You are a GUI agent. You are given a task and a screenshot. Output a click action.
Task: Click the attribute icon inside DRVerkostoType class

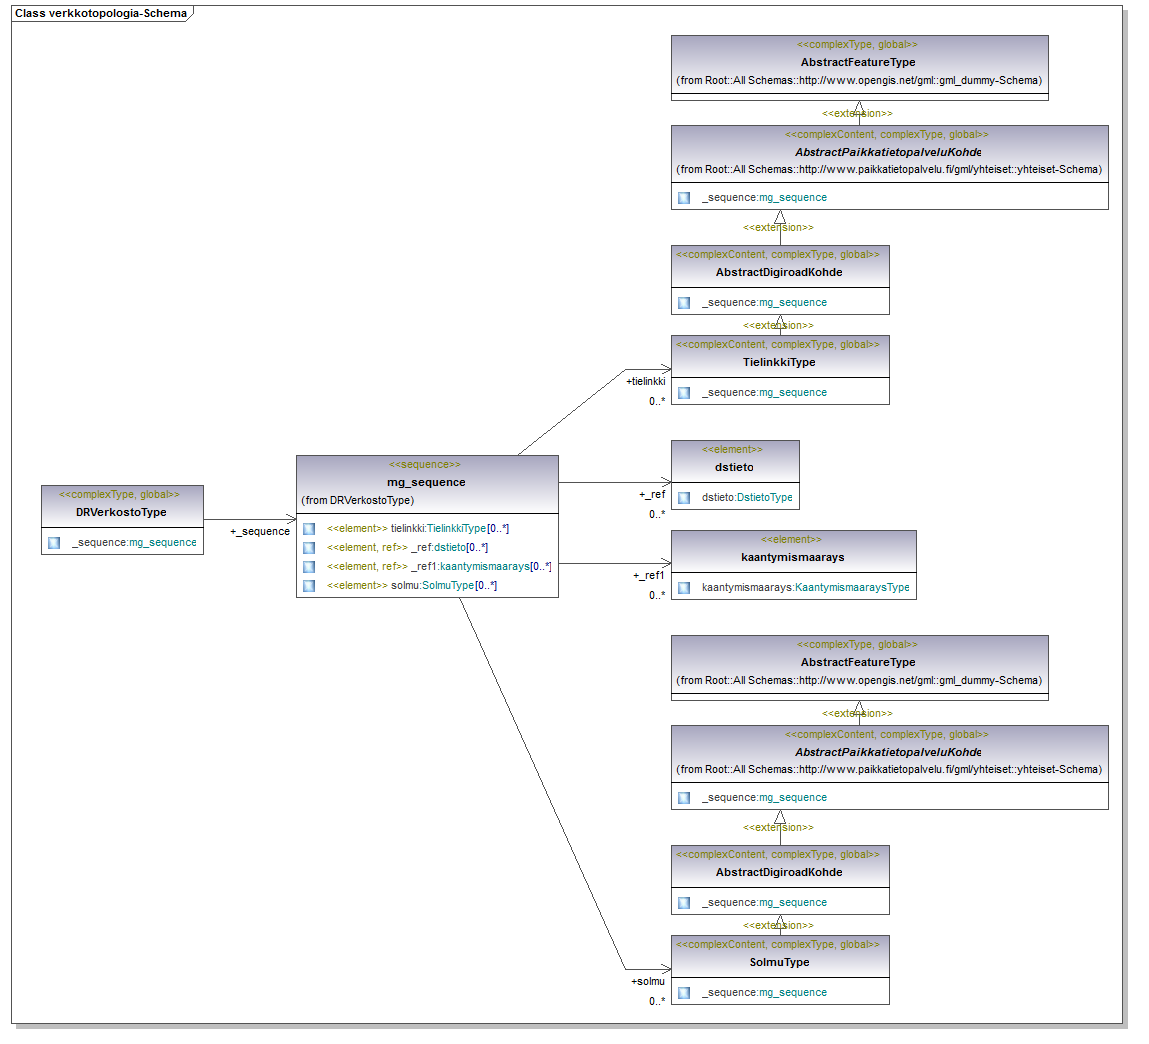[54, 542]
